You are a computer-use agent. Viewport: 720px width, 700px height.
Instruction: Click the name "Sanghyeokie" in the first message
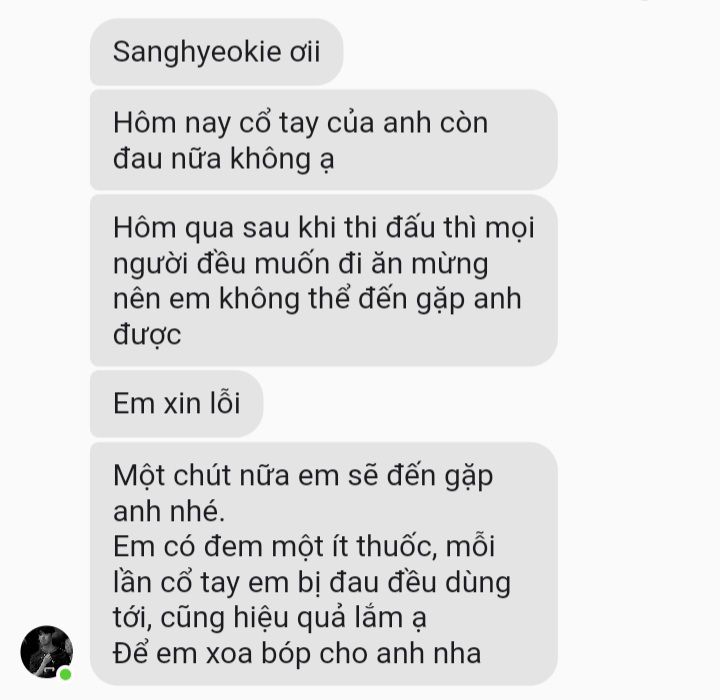[x=197, y=52]
